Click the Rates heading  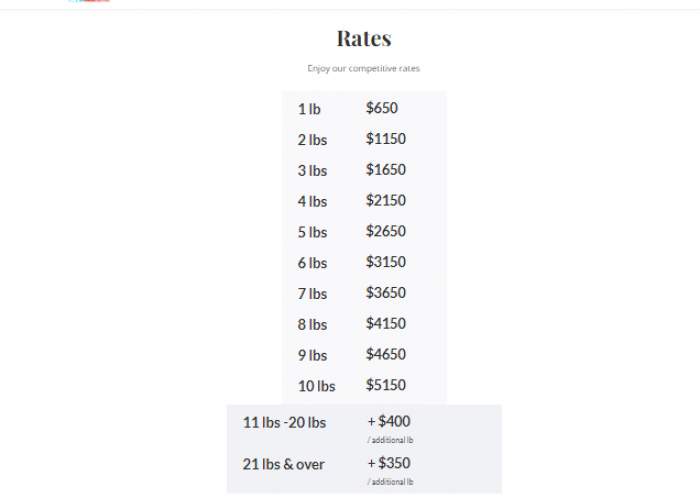pos(364,38)
